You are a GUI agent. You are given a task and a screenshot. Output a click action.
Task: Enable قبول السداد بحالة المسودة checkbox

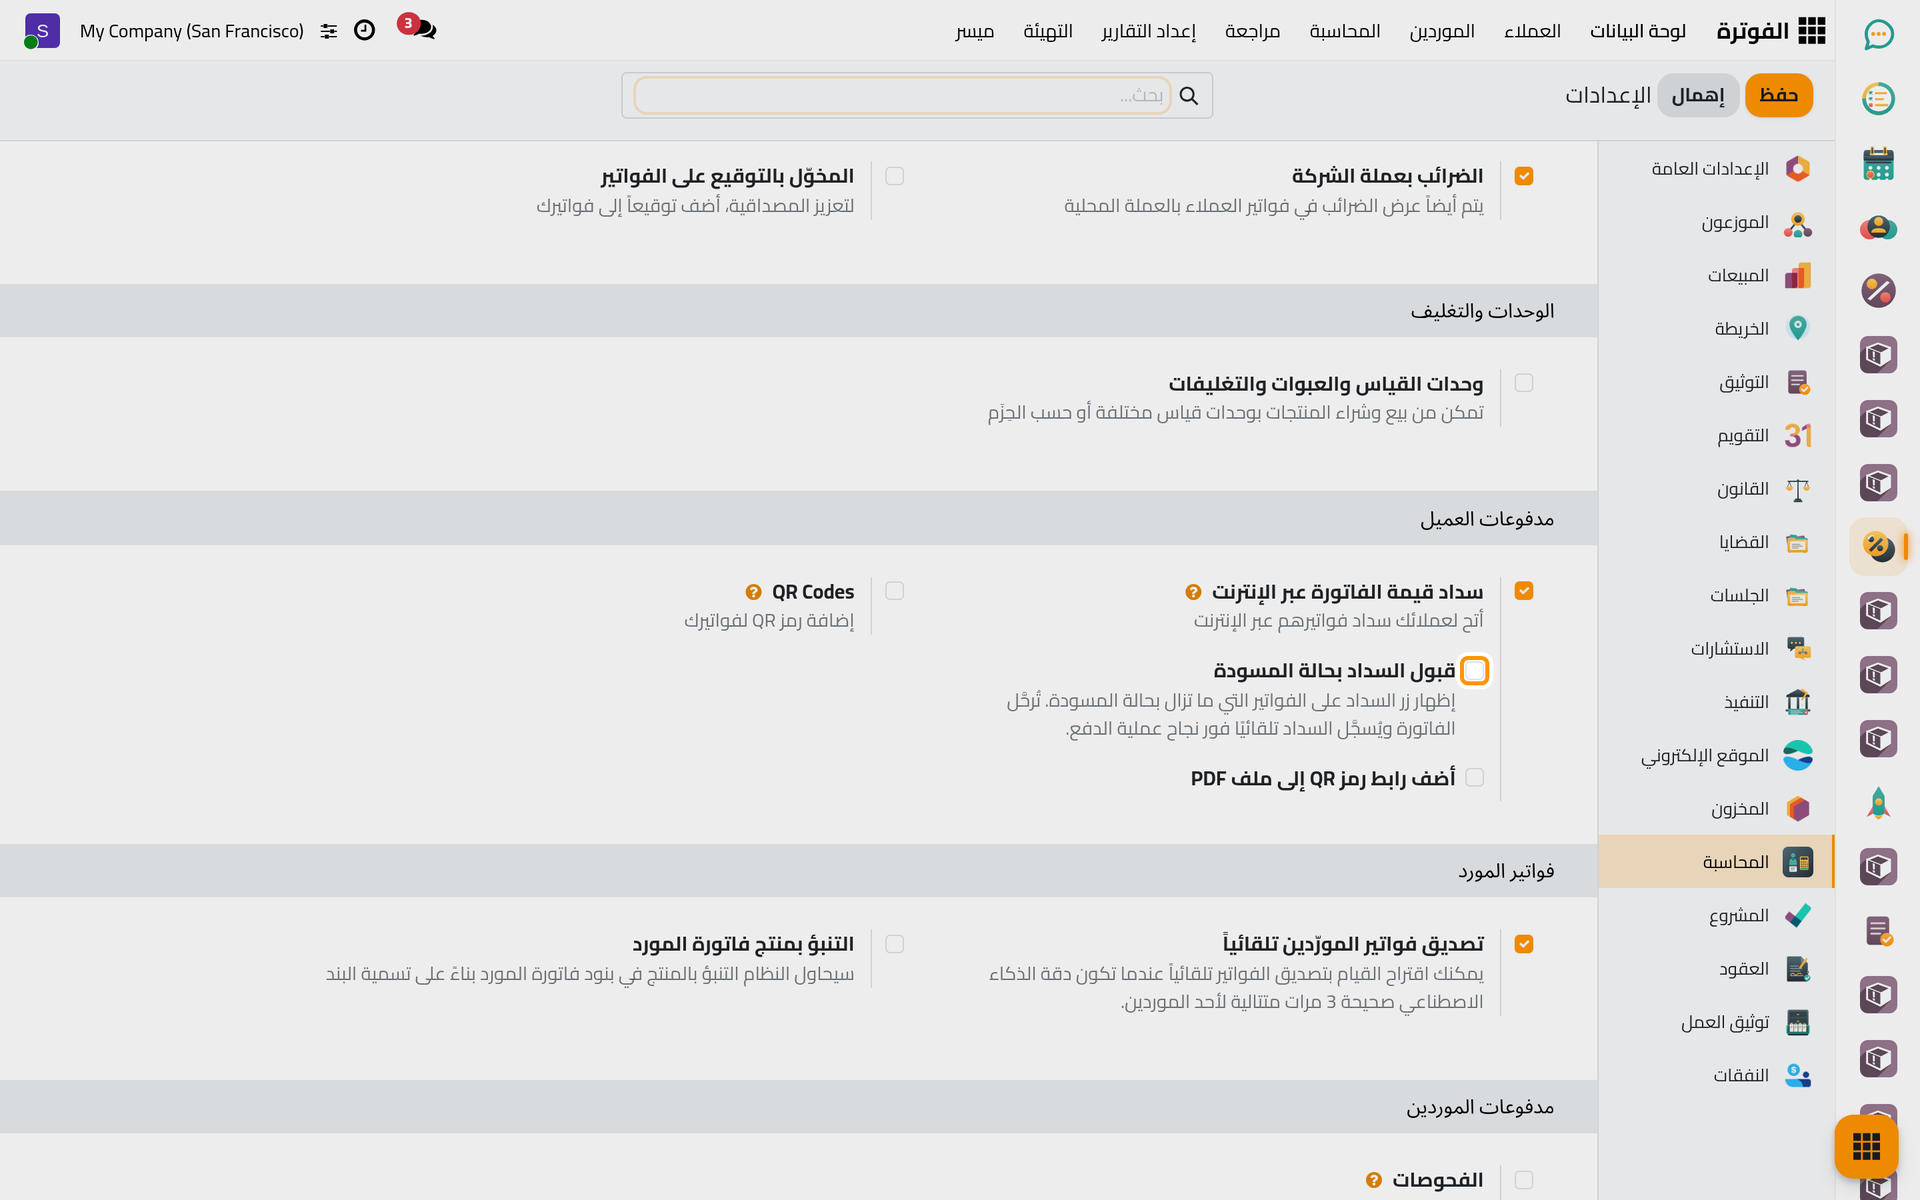click(x=1475, y=670)
